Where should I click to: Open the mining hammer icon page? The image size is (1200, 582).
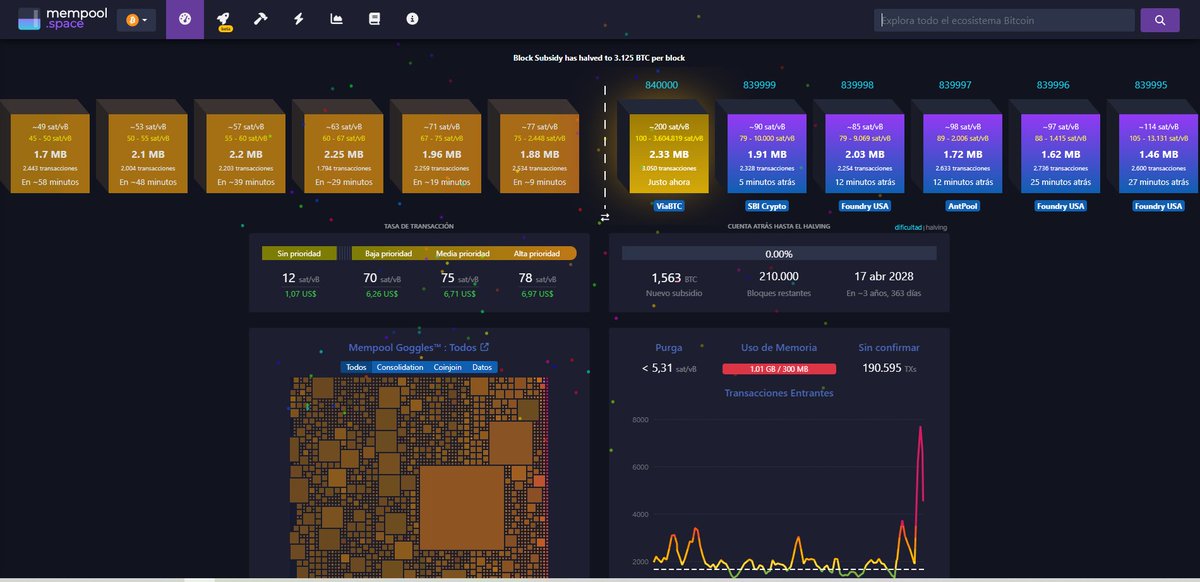[261, 19]
